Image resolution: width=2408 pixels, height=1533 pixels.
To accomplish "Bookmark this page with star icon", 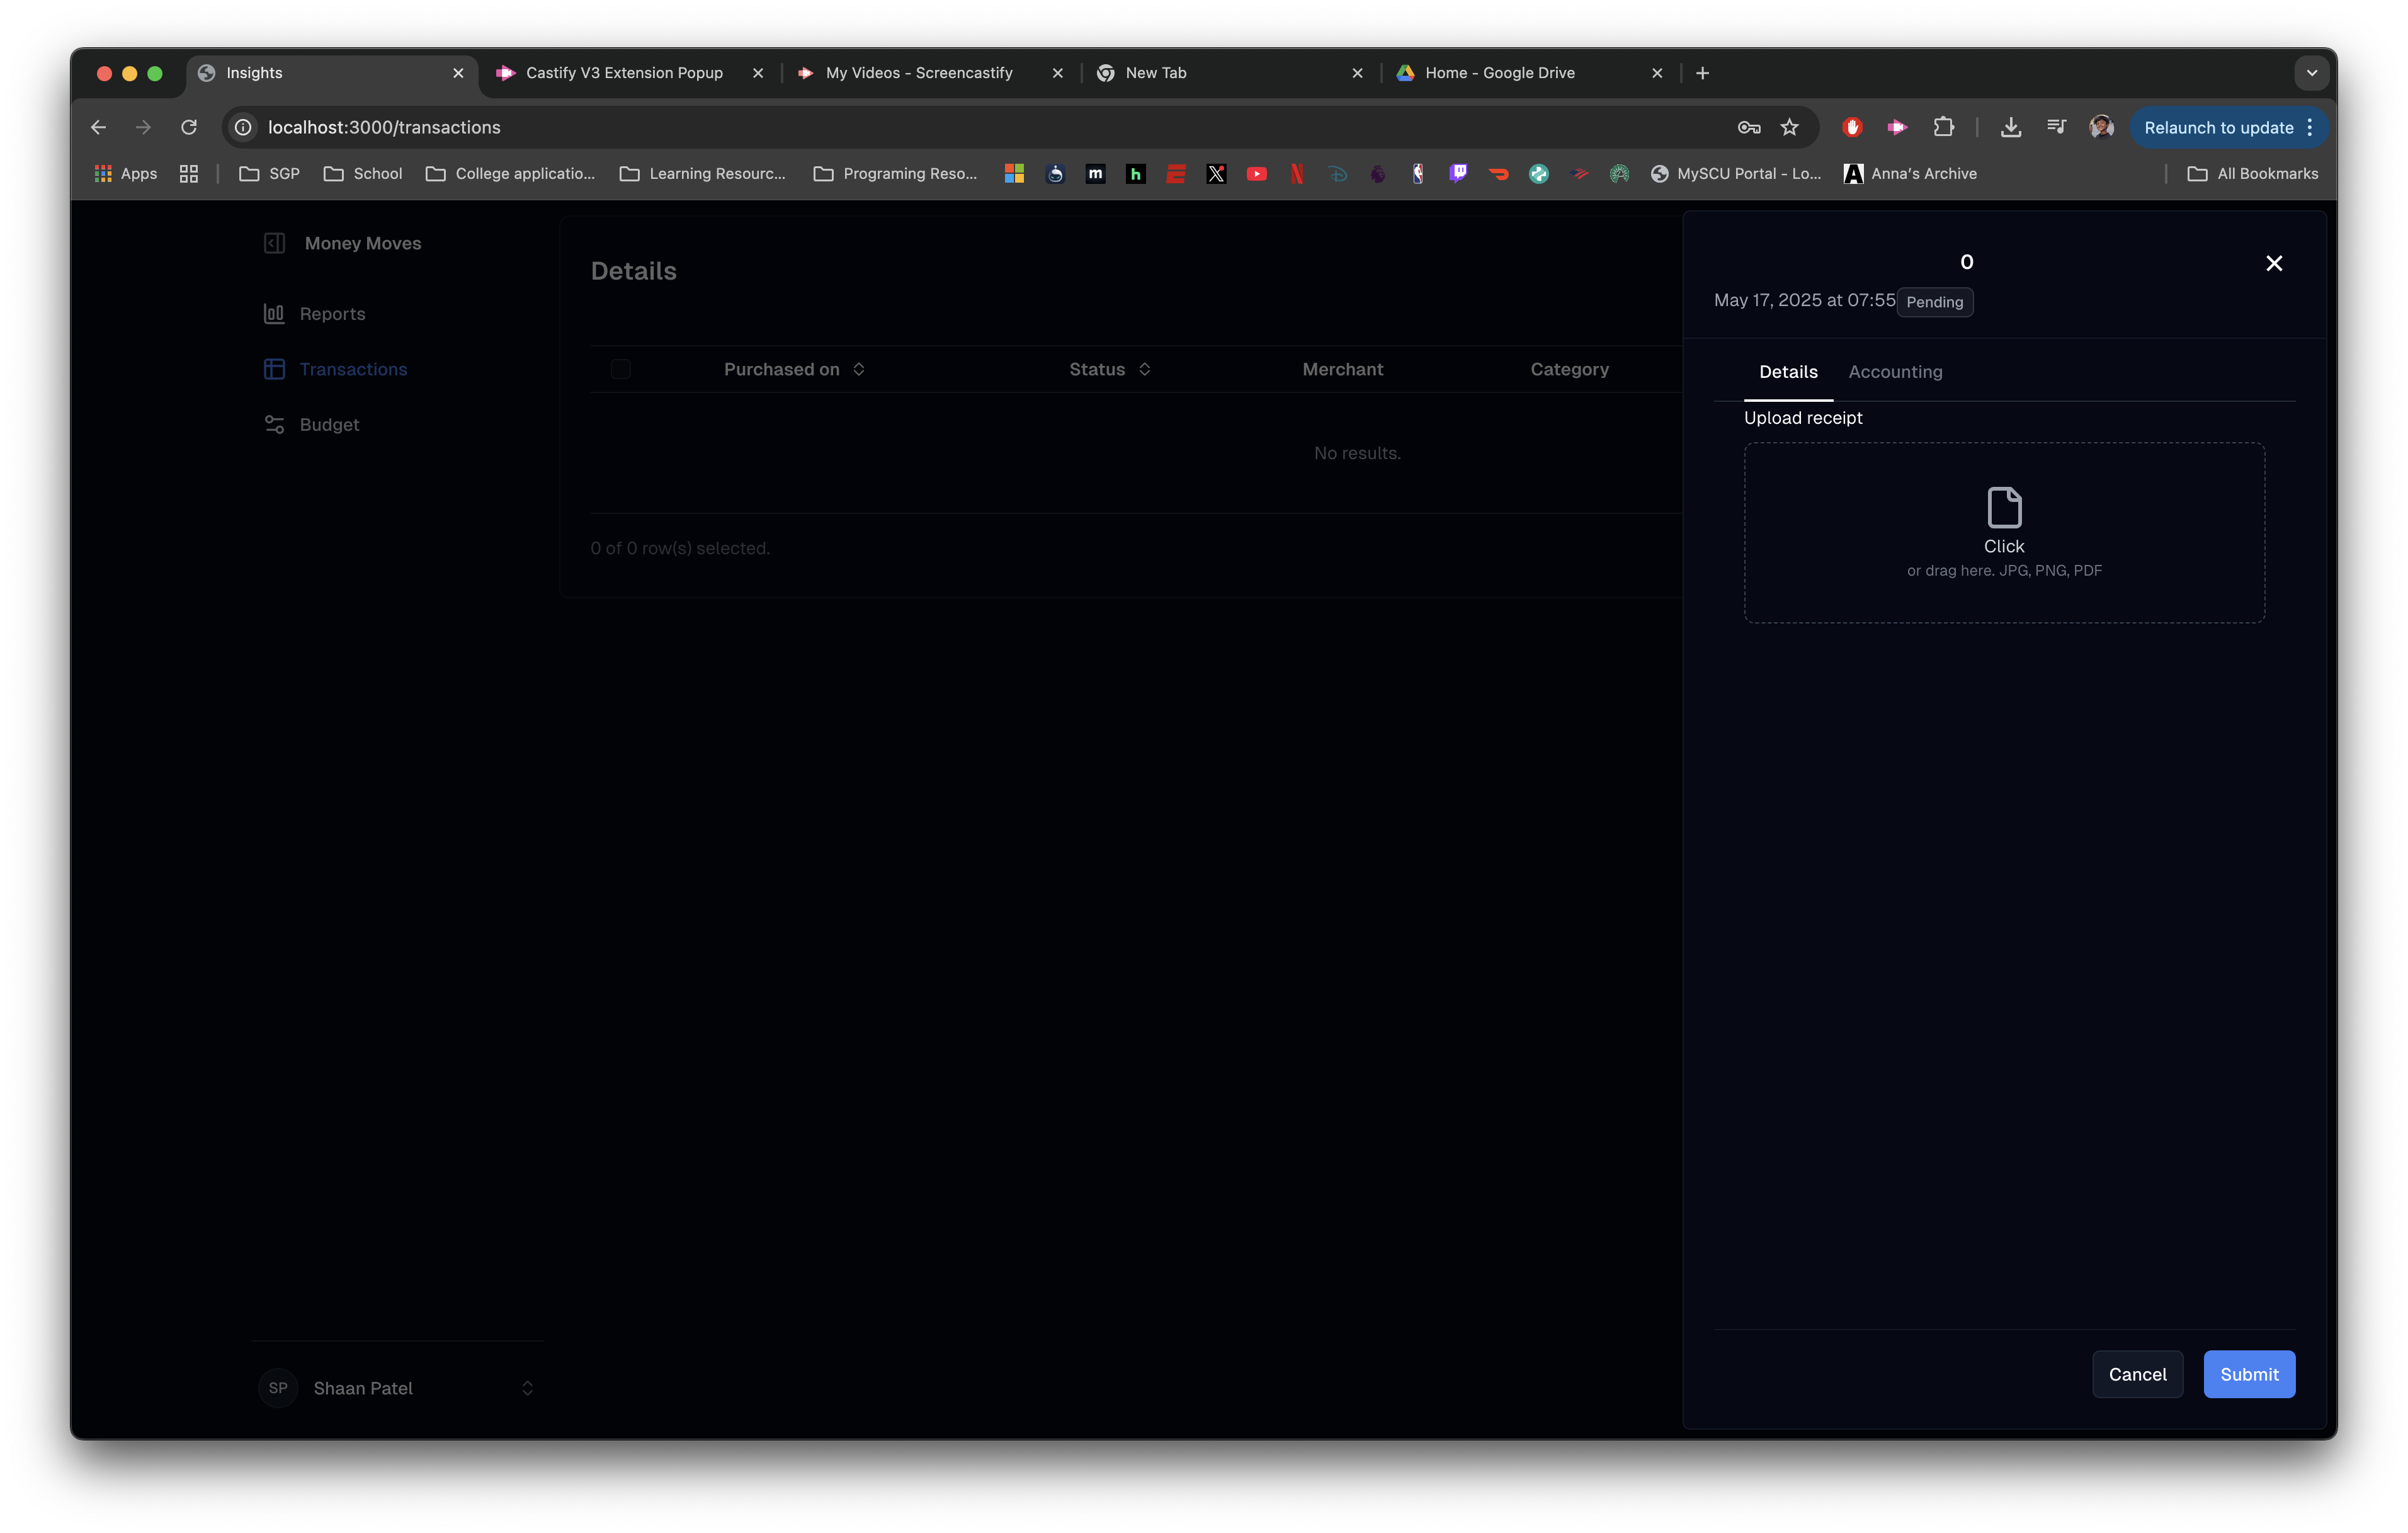I will 1789,127.
